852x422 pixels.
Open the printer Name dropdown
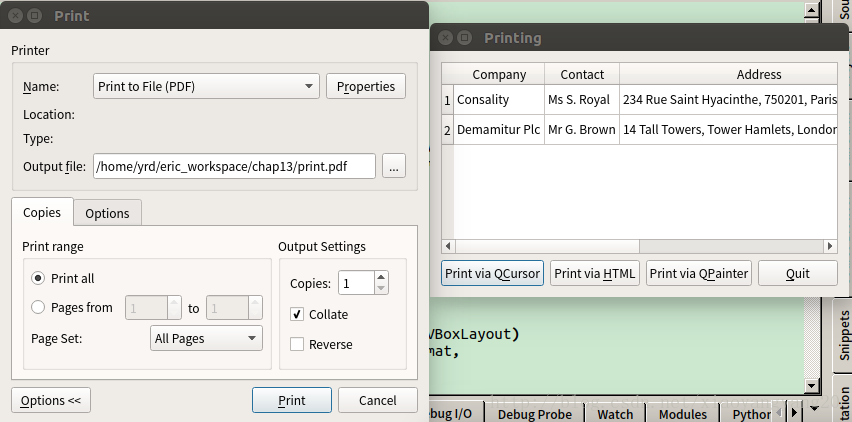coord(206,87)
